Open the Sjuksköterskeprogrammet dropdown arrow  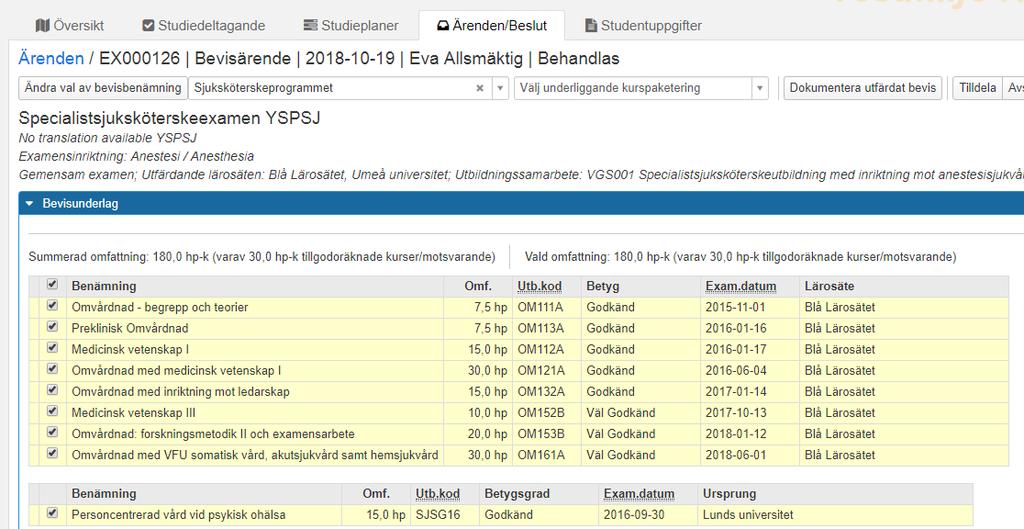[500, 88]
